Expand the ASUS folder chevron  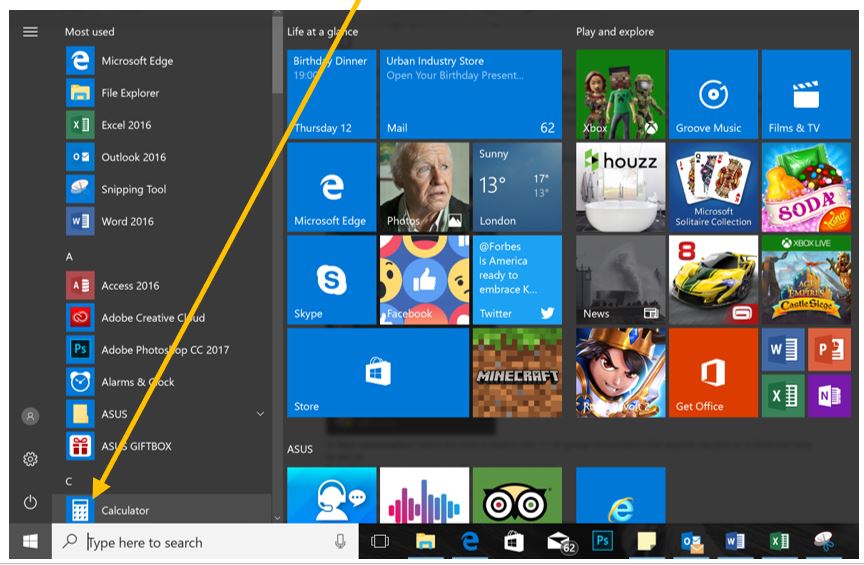(260, 414)
